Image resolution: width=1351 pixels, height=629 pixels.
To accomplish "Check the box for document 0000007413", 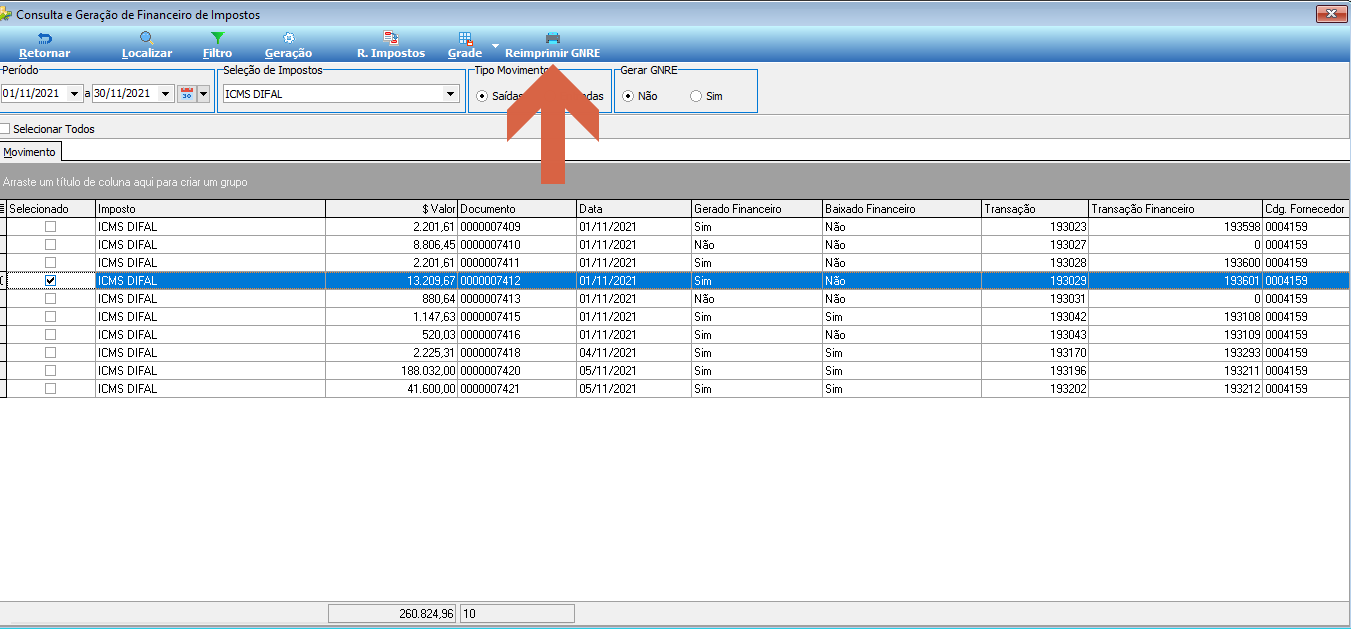I will tap(50, 299).
